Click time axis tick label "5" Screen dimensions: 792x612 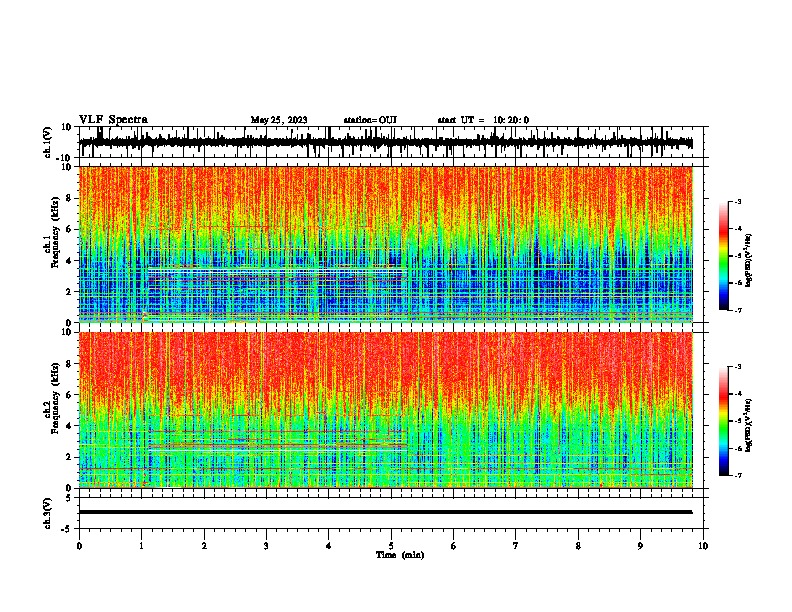click(391, 546)
